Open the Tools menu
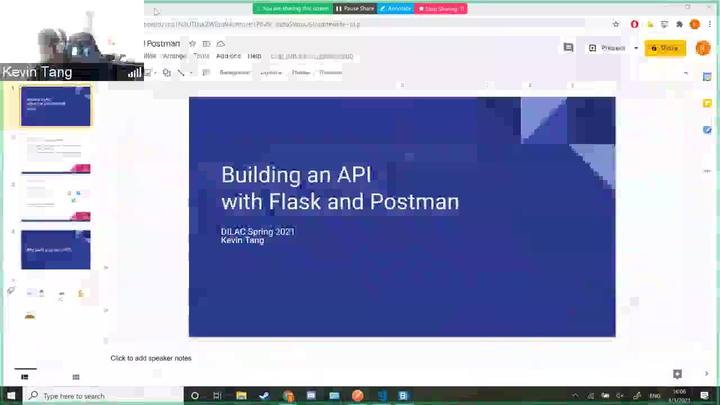This screenshot has height=405, width=720. point(201,56)
